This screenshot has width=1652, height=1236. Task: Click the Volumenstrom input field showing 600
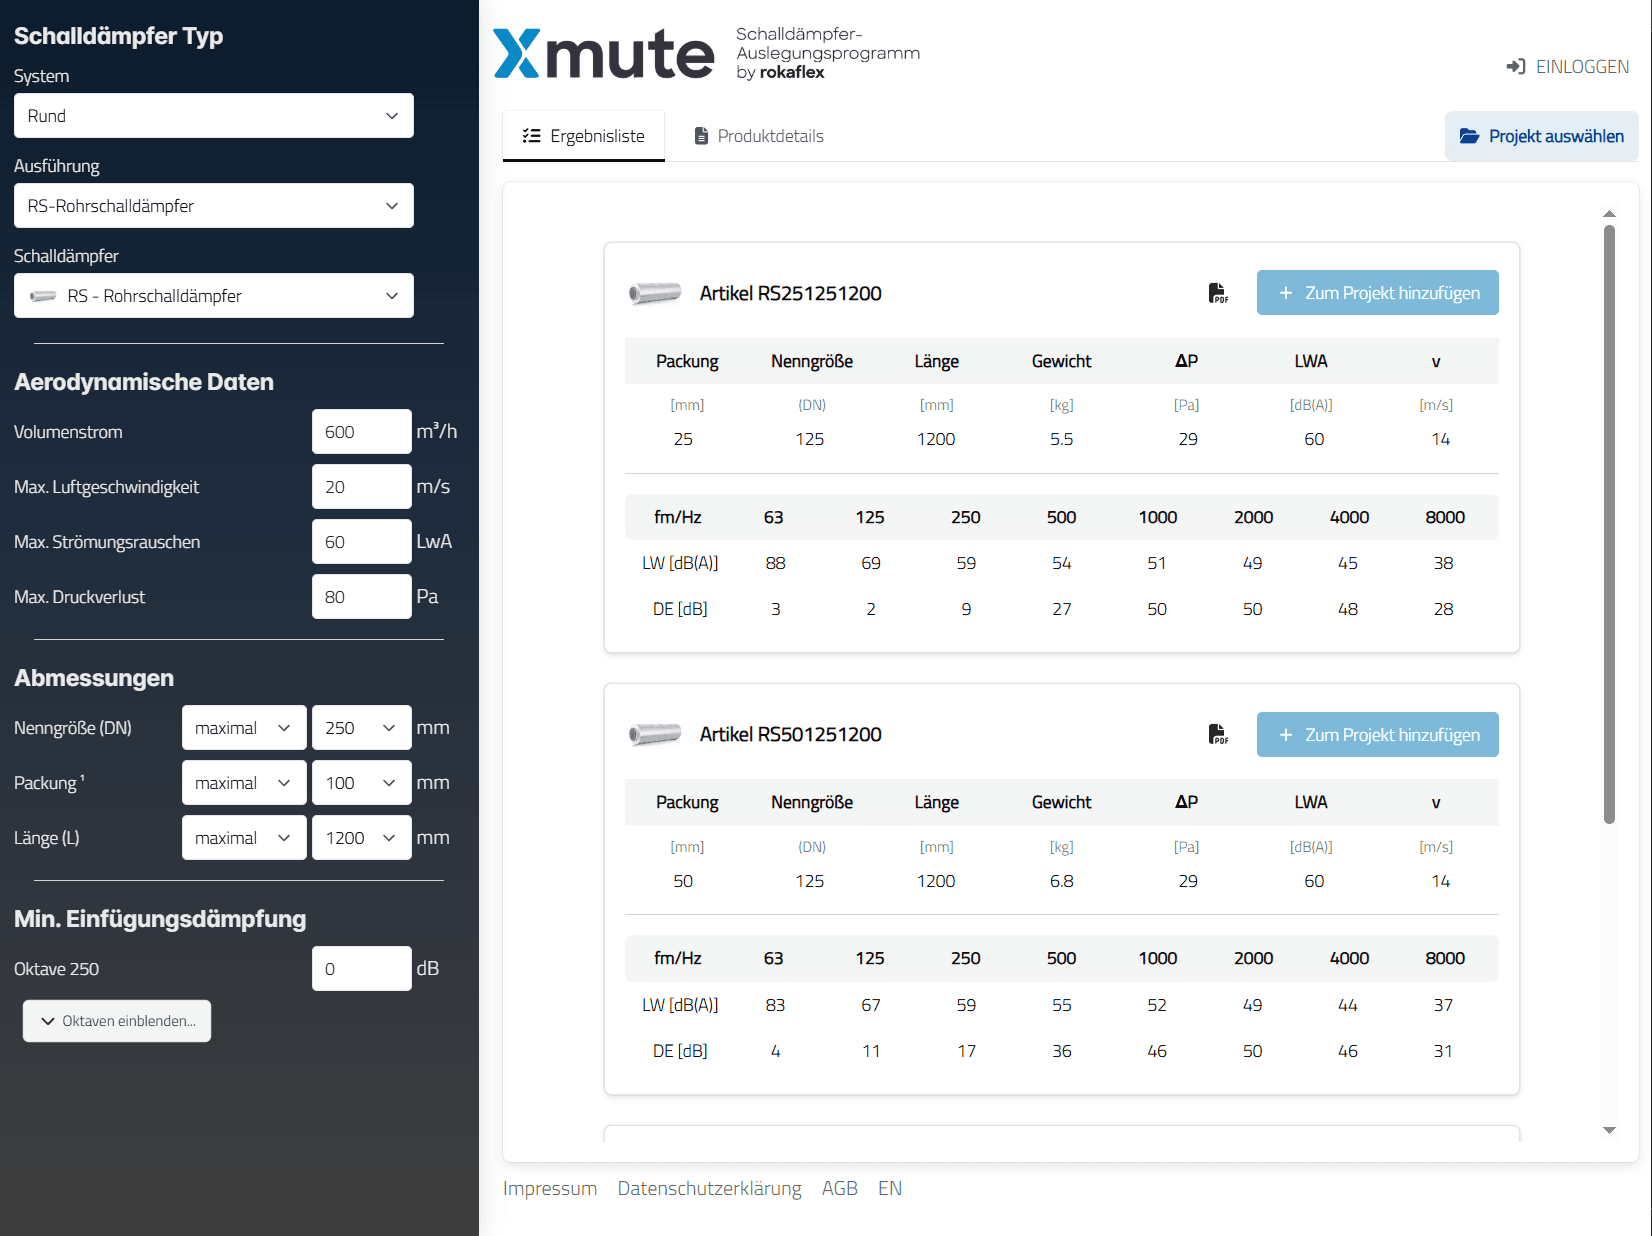coord(361,431)
